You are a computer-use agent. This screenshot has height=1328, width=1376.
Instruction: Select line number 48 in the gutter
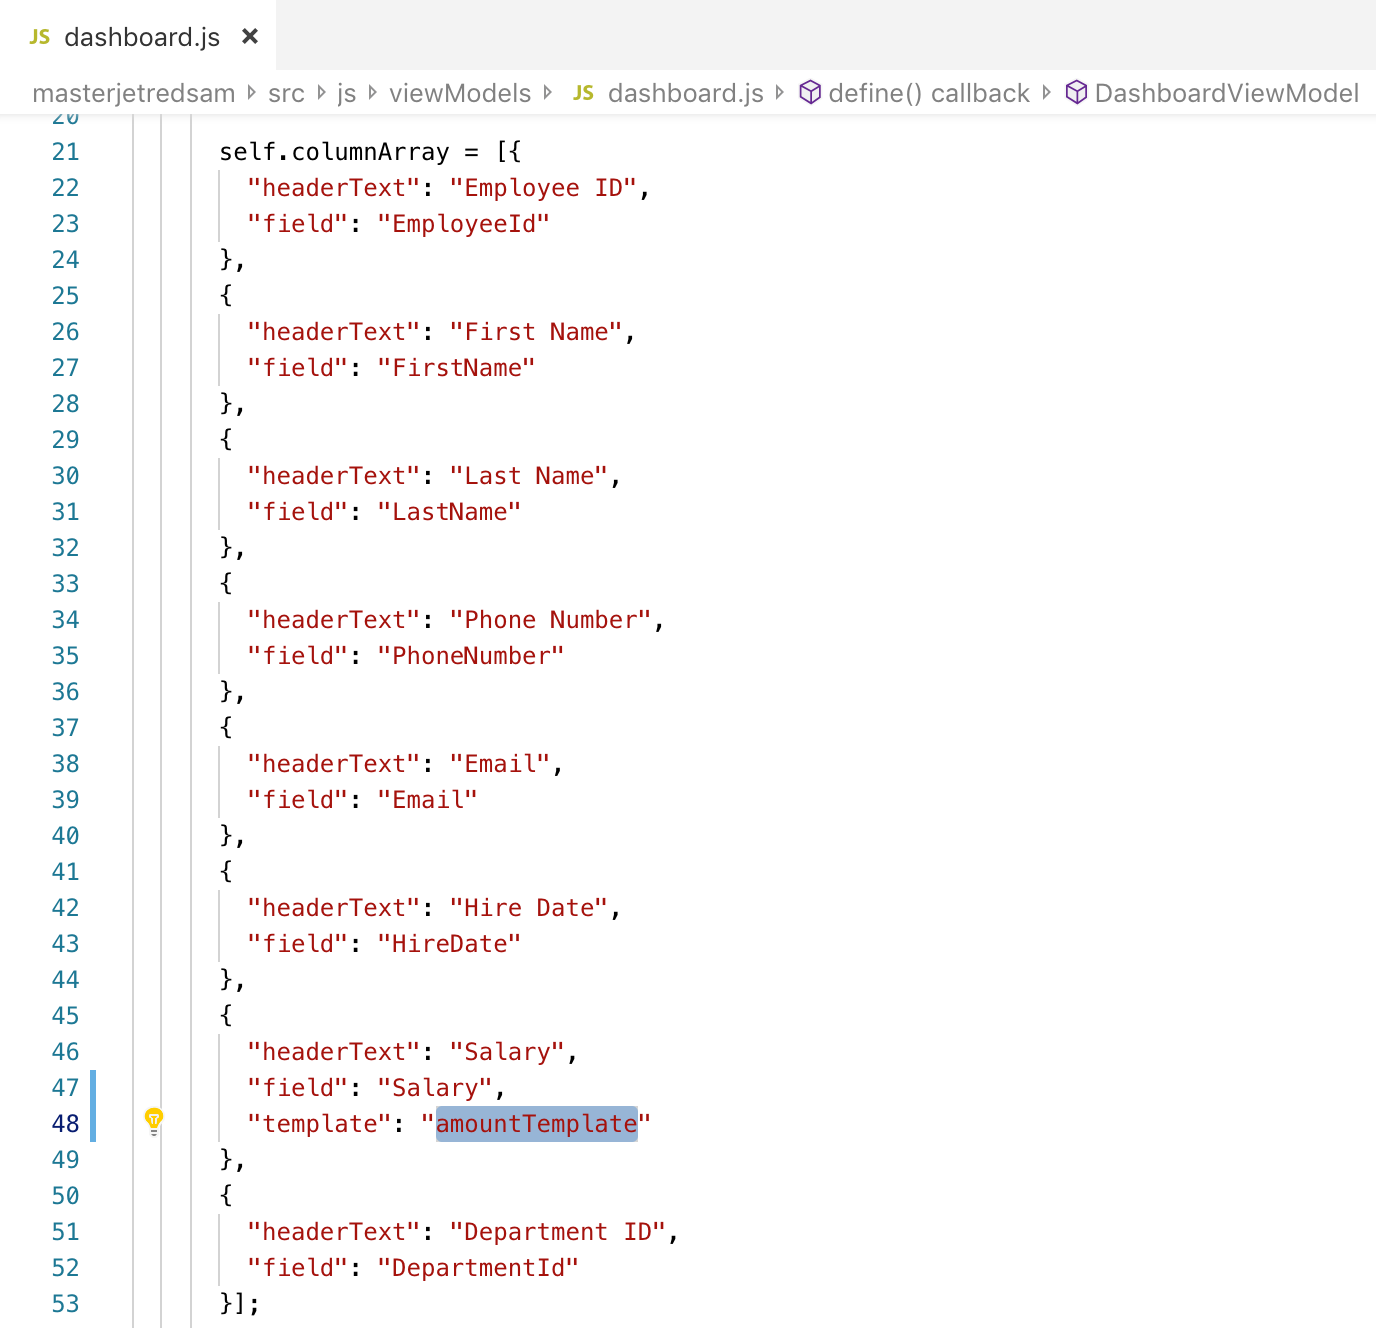point(65,1123)
